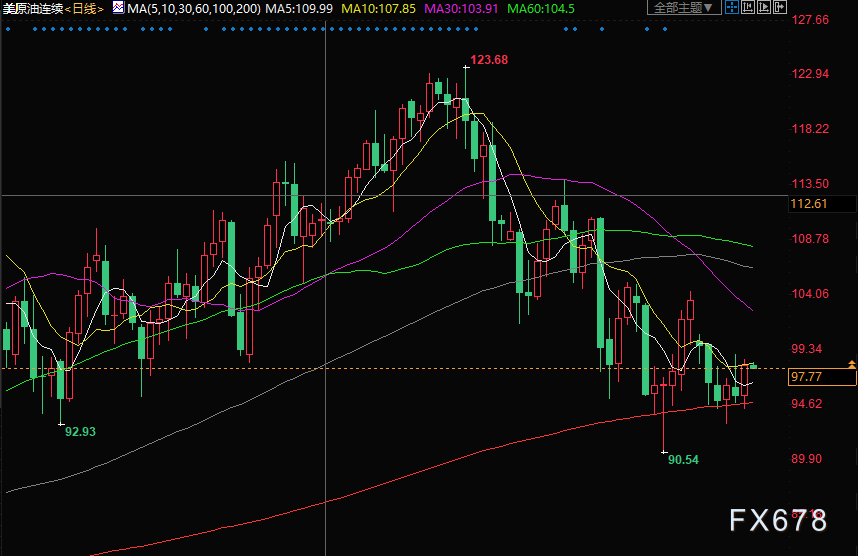858x556 pixels.
Task: Click the last green candle at the right edge
Action: [x=753, y=366]
